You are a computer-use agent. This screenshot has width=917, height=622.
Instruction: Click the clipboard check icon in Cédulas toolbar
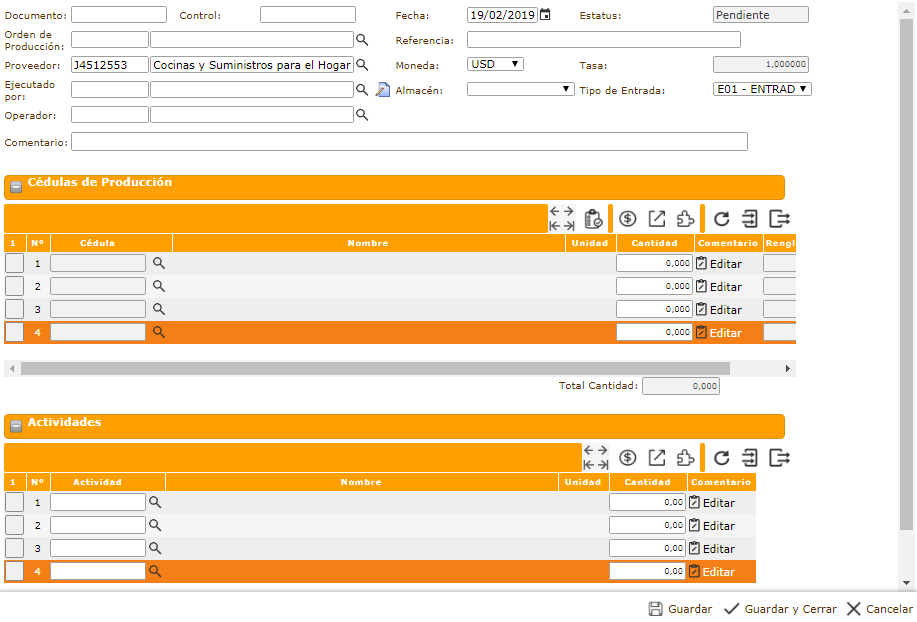pos(593,219)
